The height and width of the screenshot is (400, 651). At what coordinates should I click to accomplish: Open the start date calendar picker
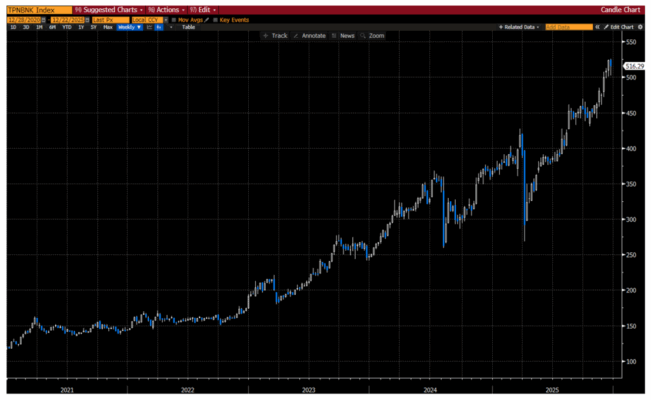click(43, 19)
